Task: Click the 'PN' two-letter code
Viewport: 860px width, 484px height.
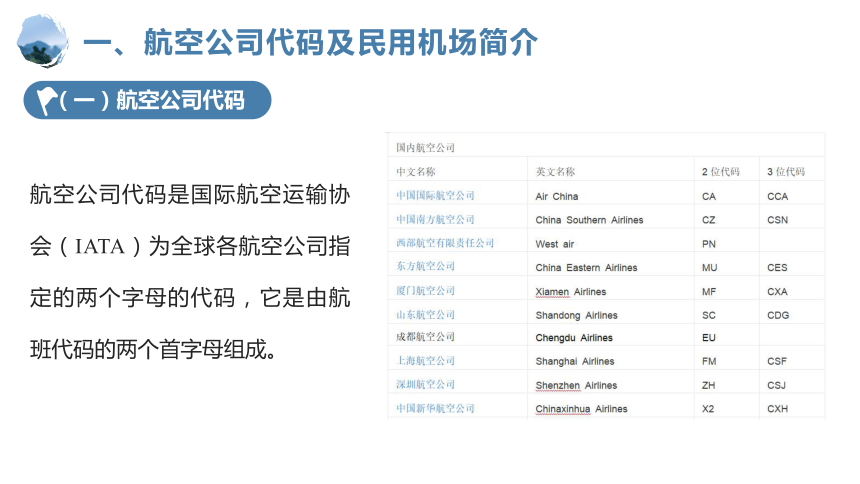Action: click(709, 244)
